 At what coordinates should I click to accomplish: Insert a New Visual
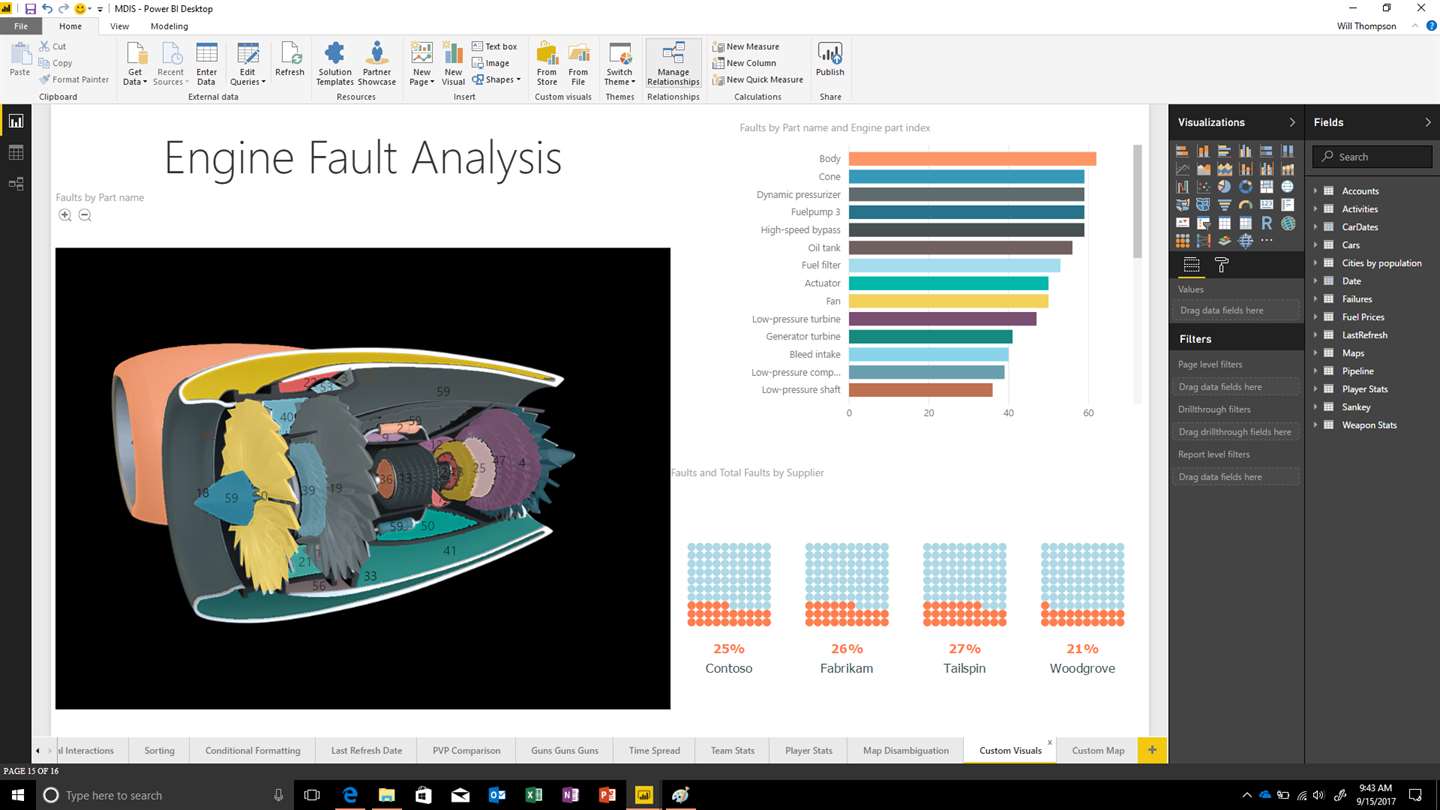453,64
